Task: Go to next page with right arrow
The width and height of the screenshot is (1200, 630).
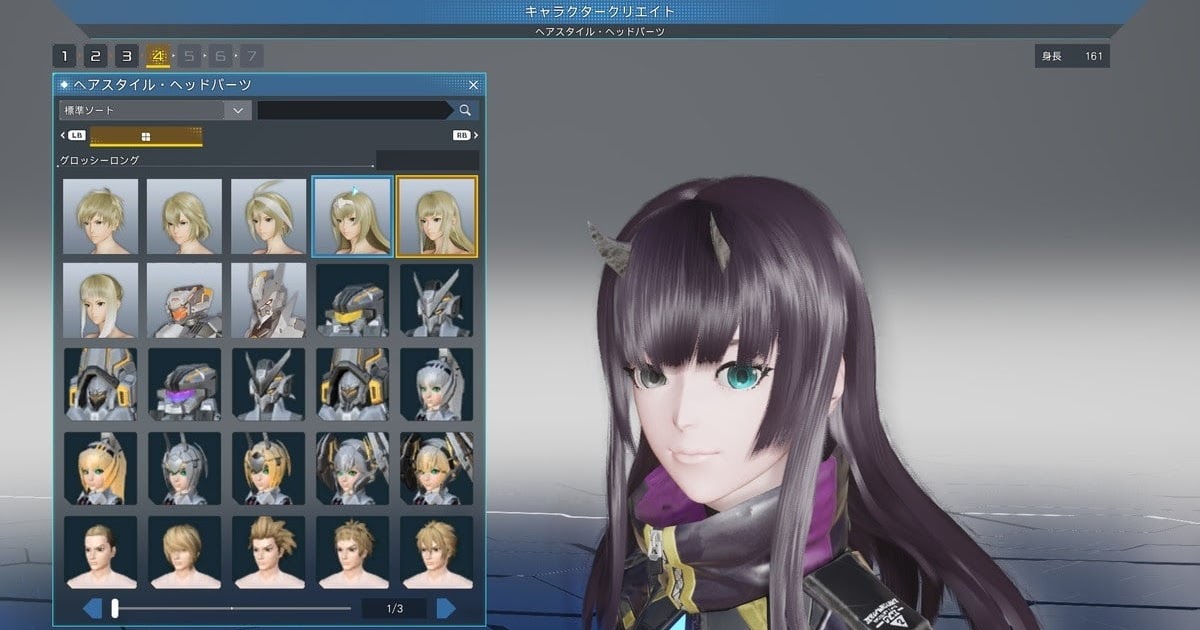Action: click(446, 608)
